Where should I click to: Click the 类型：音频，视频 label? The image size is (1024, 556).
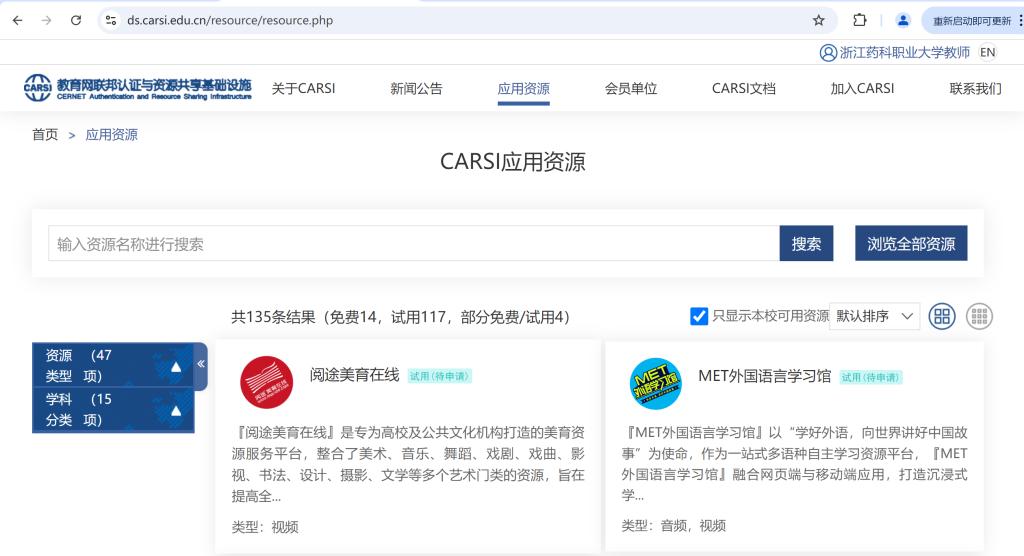pyautogui.click(x=673, y=526)
